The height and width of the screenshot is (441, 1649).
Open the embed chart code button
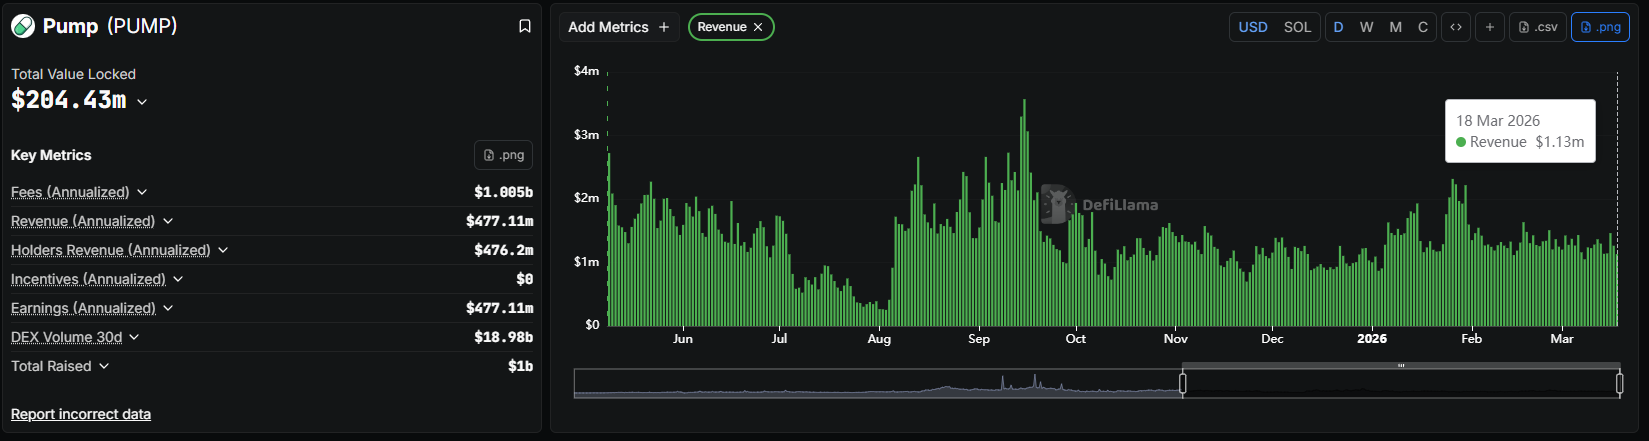[1456, 27]
